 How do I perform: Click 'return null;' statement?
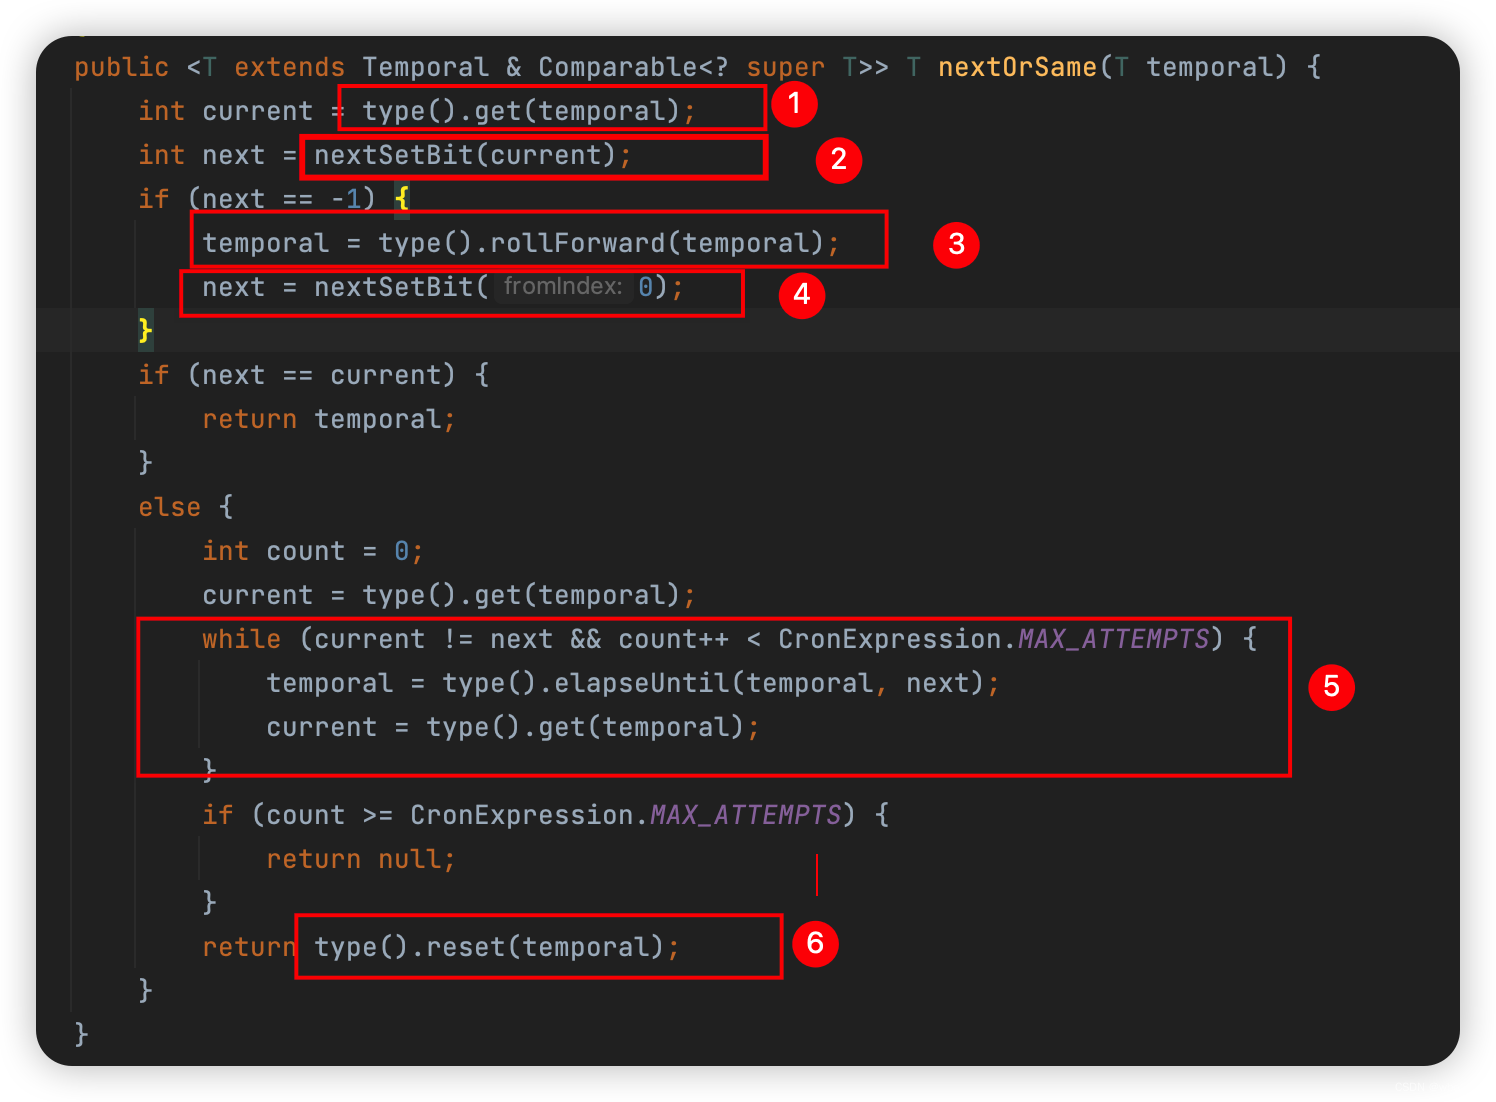tap(361, 859)
